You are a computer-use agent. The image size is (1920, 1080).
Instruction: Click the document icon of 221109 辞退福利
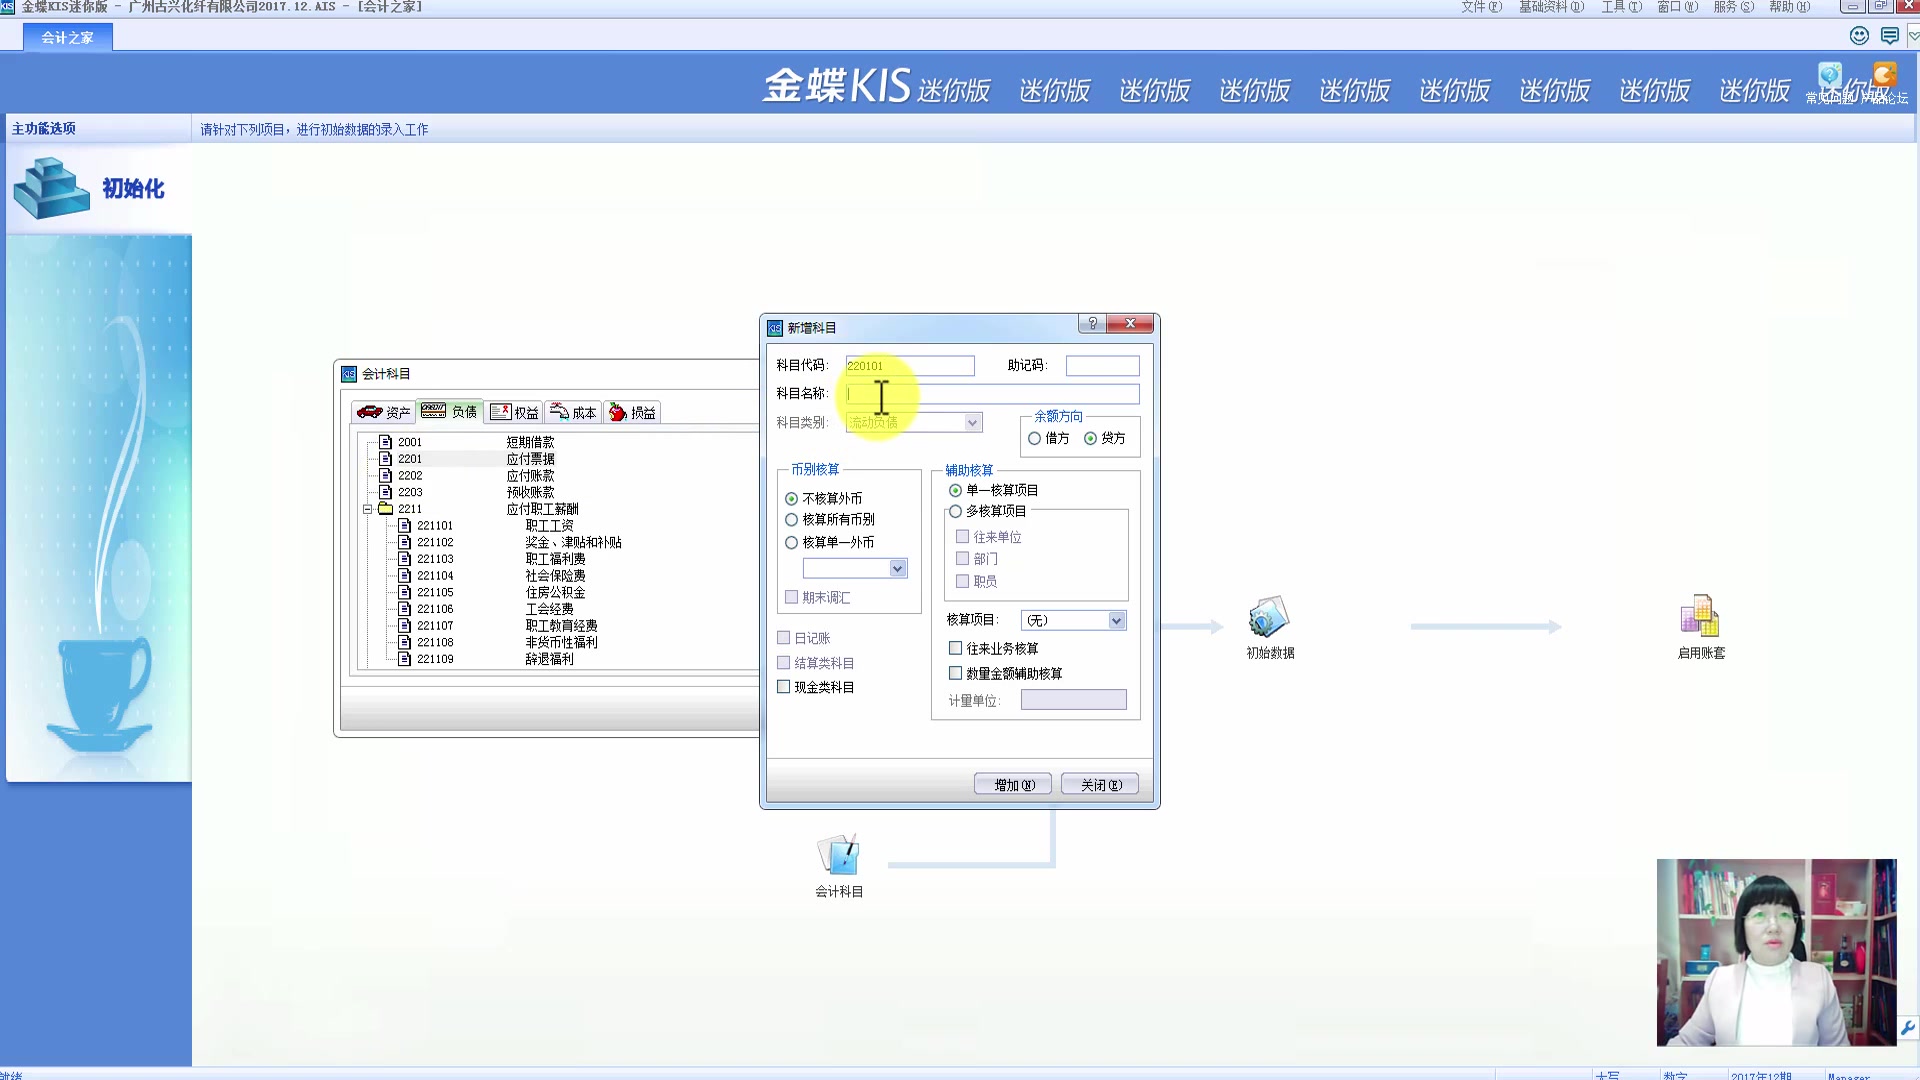tap(405, 659)
